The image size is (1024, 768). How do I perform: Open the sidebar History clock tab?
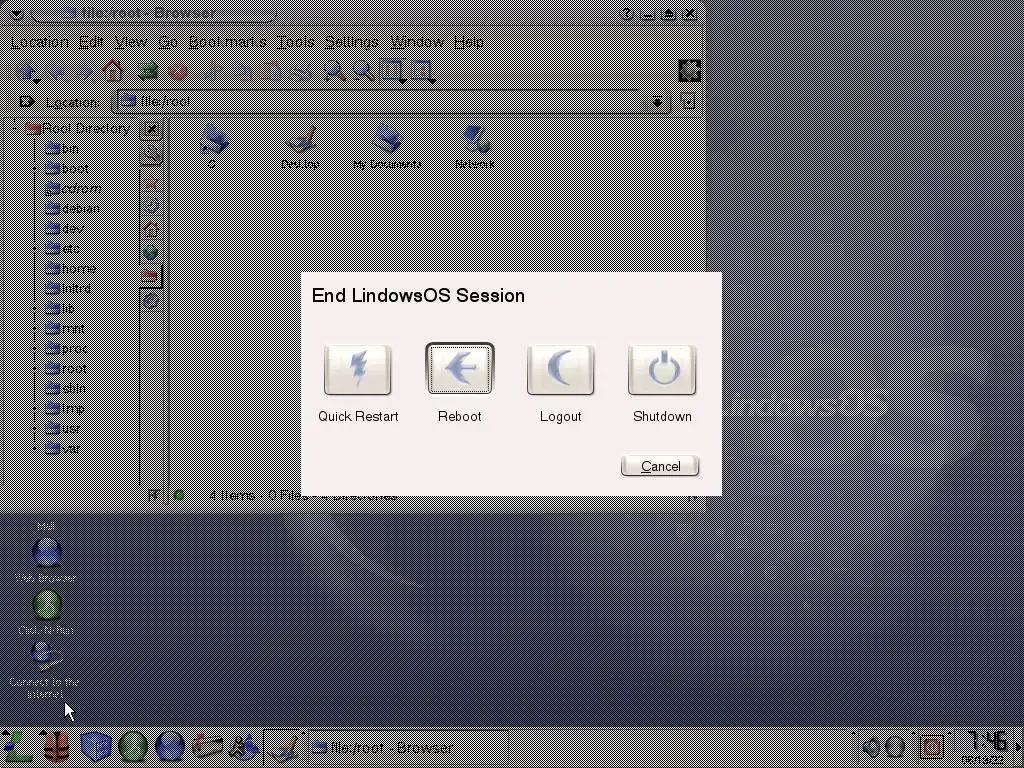pyautogui.click(x=151, y=206)
